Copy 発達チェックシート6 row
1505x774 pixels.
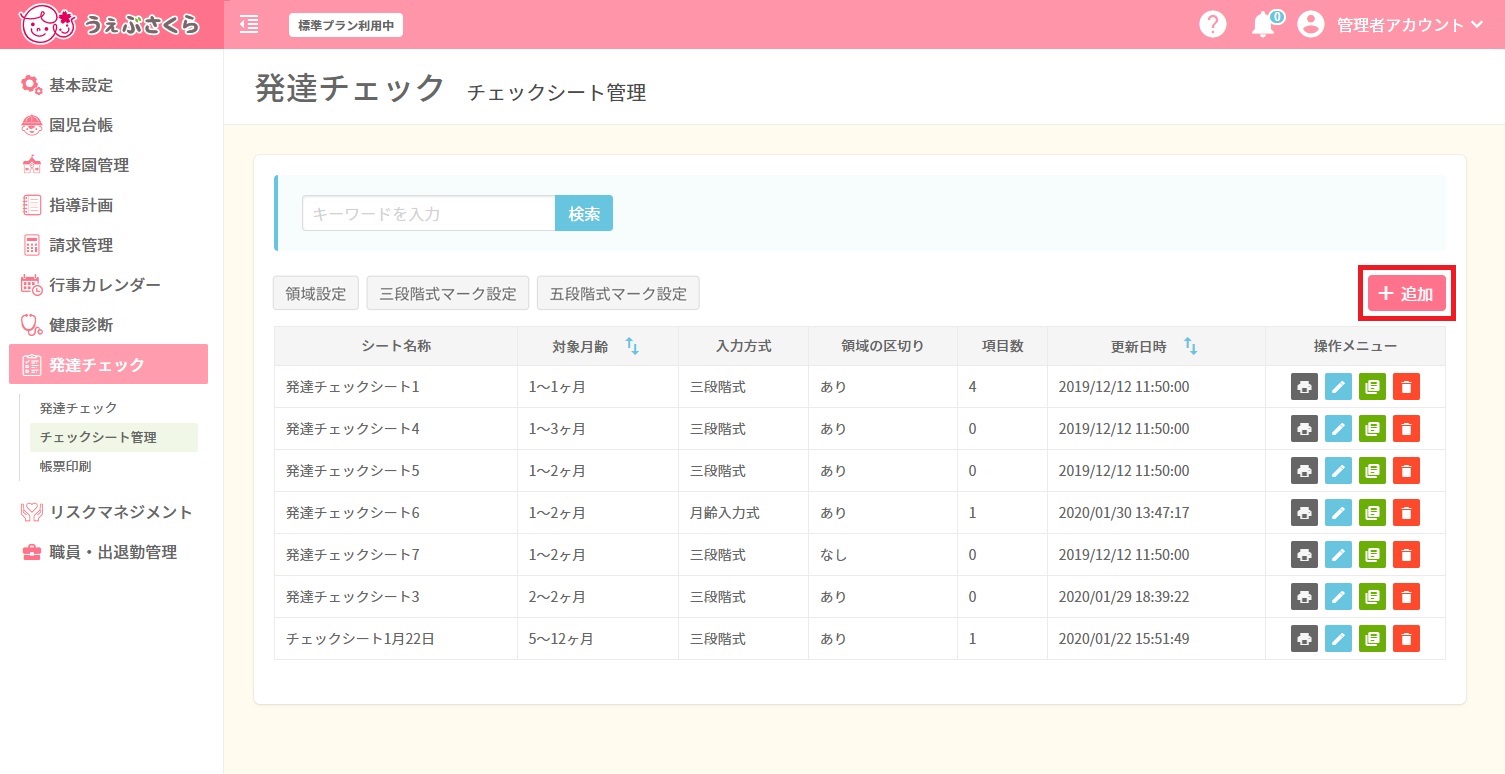pyautogui.click(x=1372, y=513)
